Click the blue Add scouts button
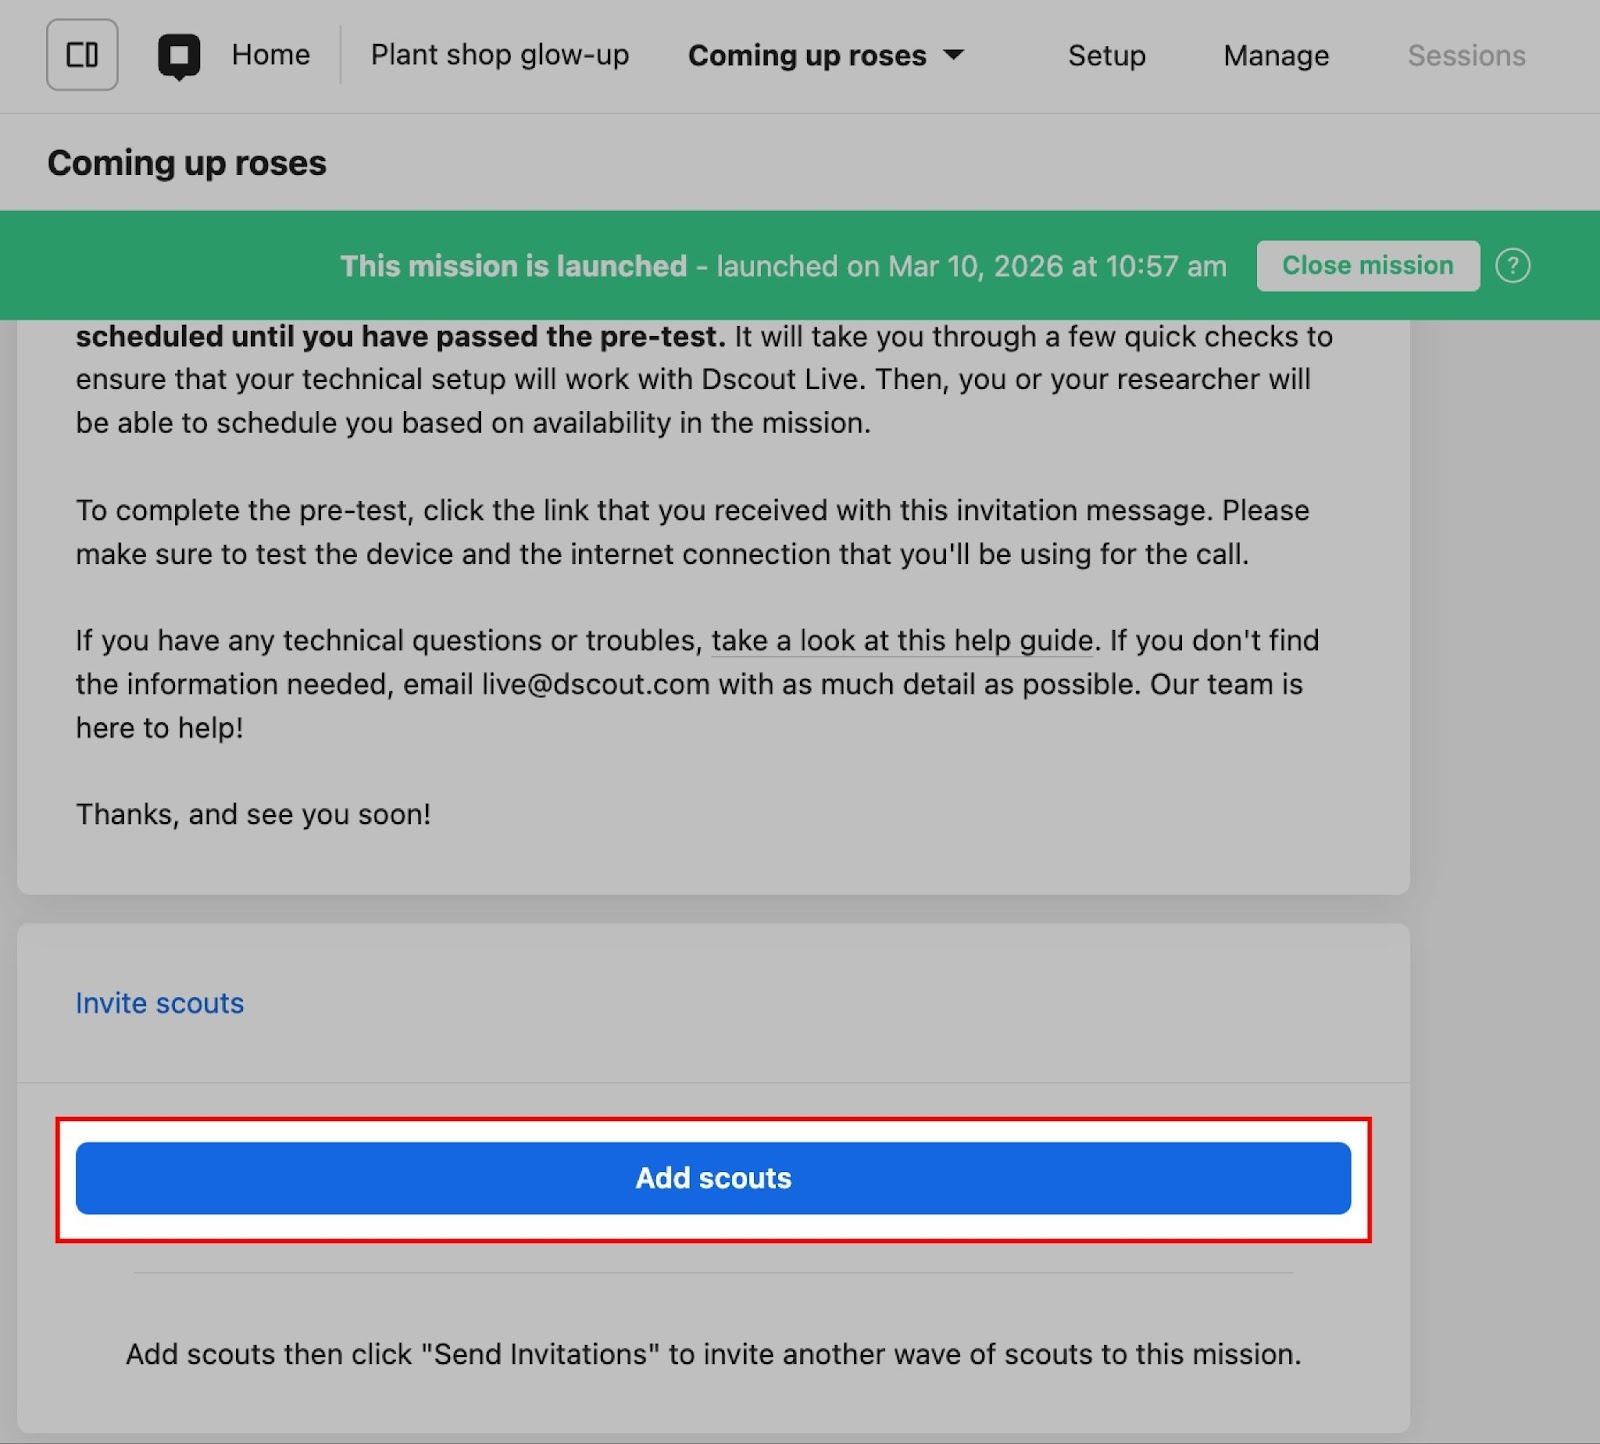 (713, 1178)
